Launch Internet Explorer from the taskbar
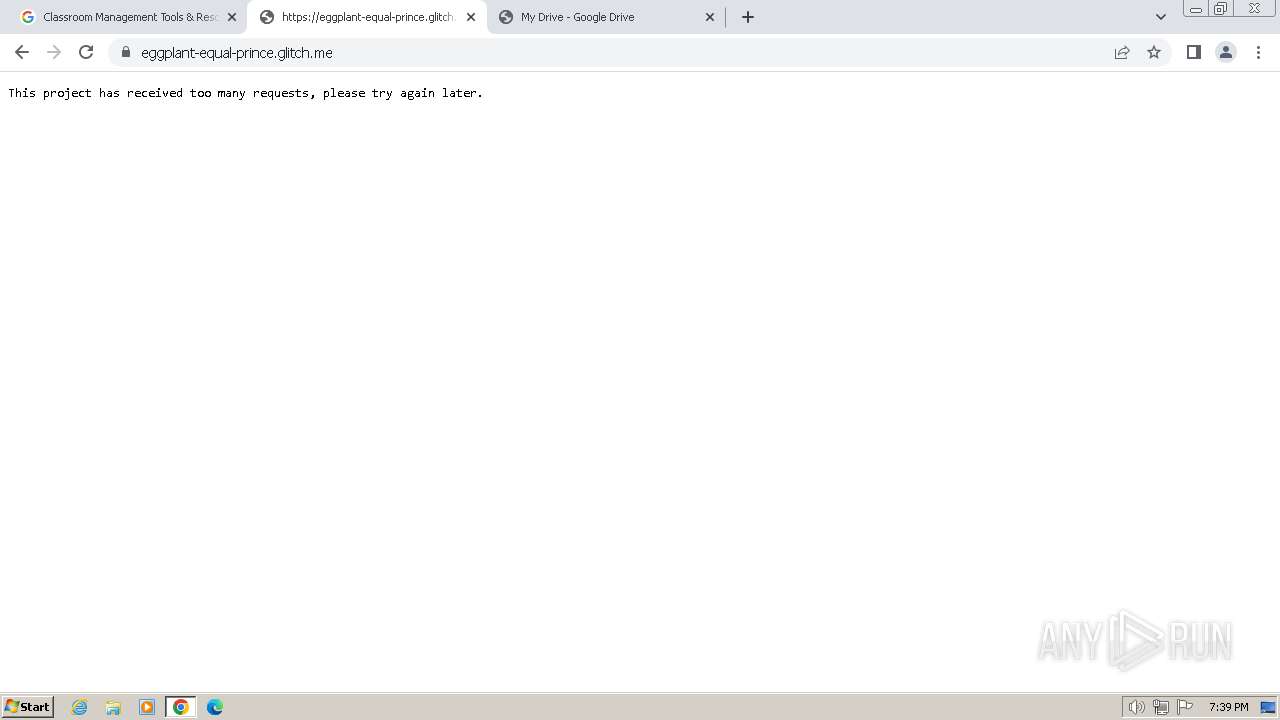The width and height of the screenshot is (1280, 720). 80,707
